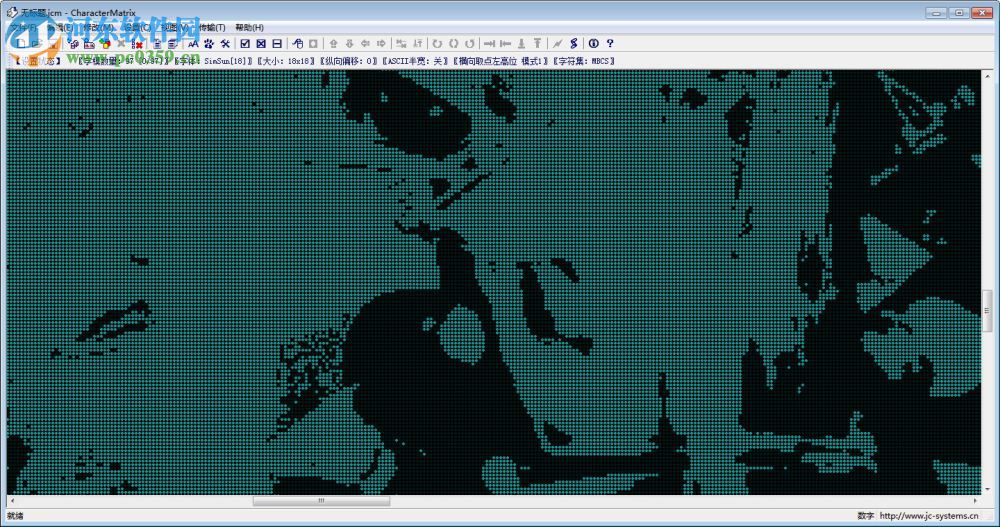
Task: Click the align to right edge icon
Action: [x=489, y=43]
